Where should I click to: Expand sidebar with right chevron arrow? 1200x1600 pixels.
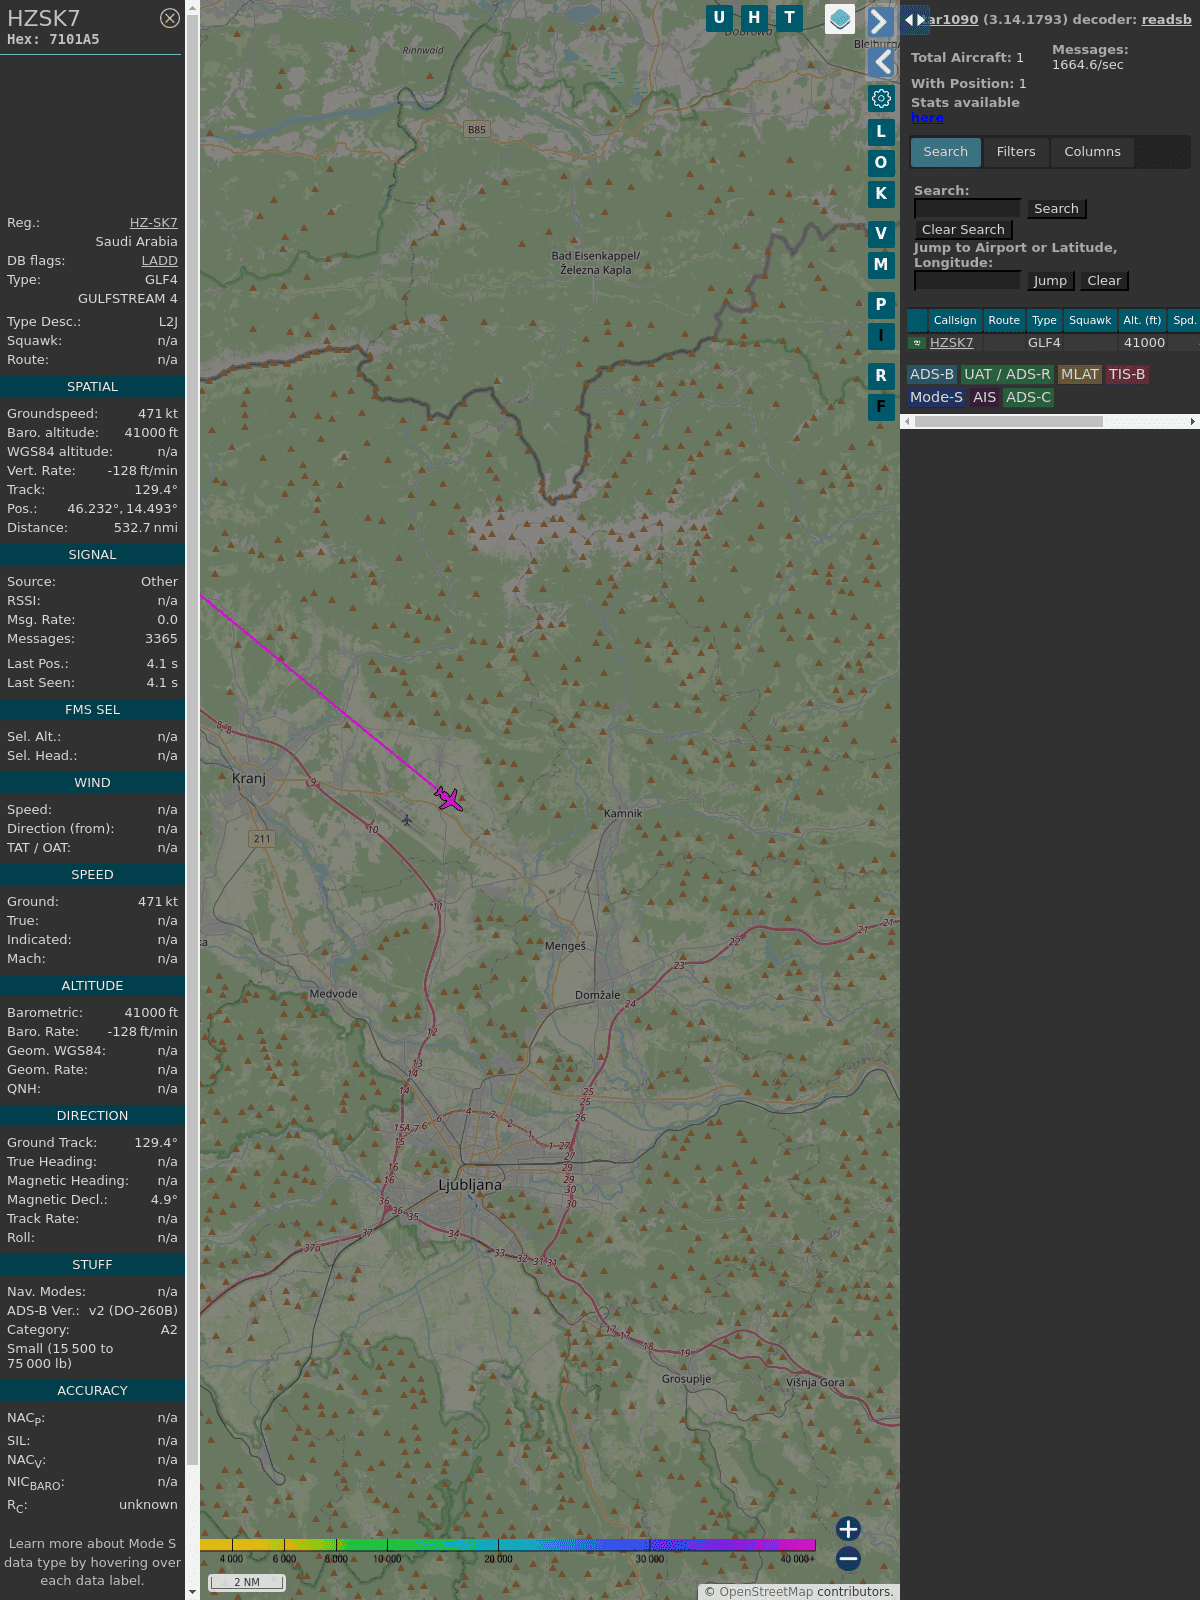coord(879,21)
